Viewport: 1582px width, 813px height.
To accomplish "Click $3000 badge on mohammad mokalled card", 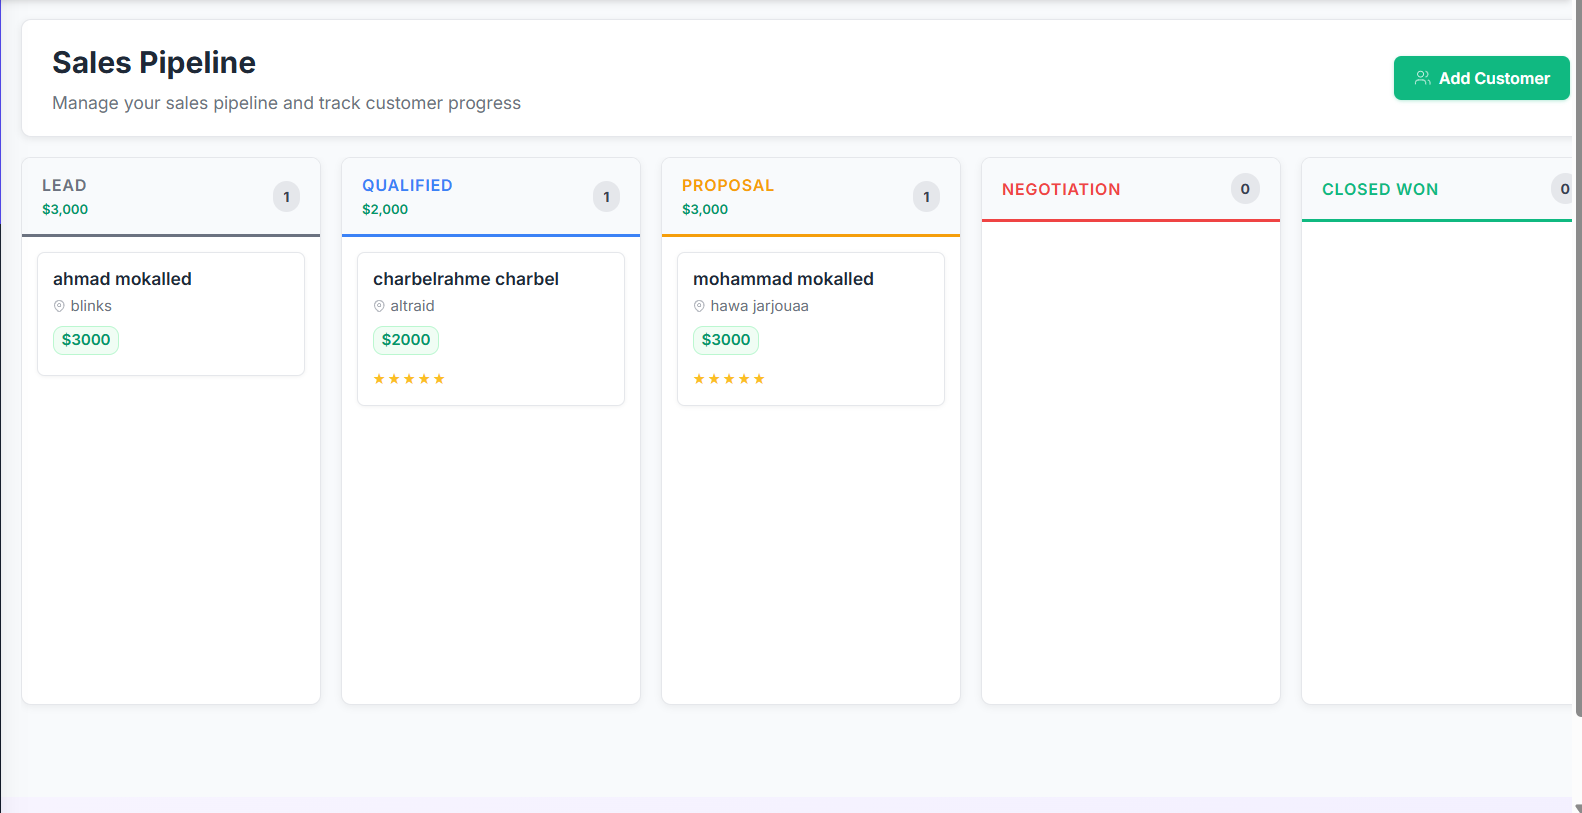I will 726,340.
